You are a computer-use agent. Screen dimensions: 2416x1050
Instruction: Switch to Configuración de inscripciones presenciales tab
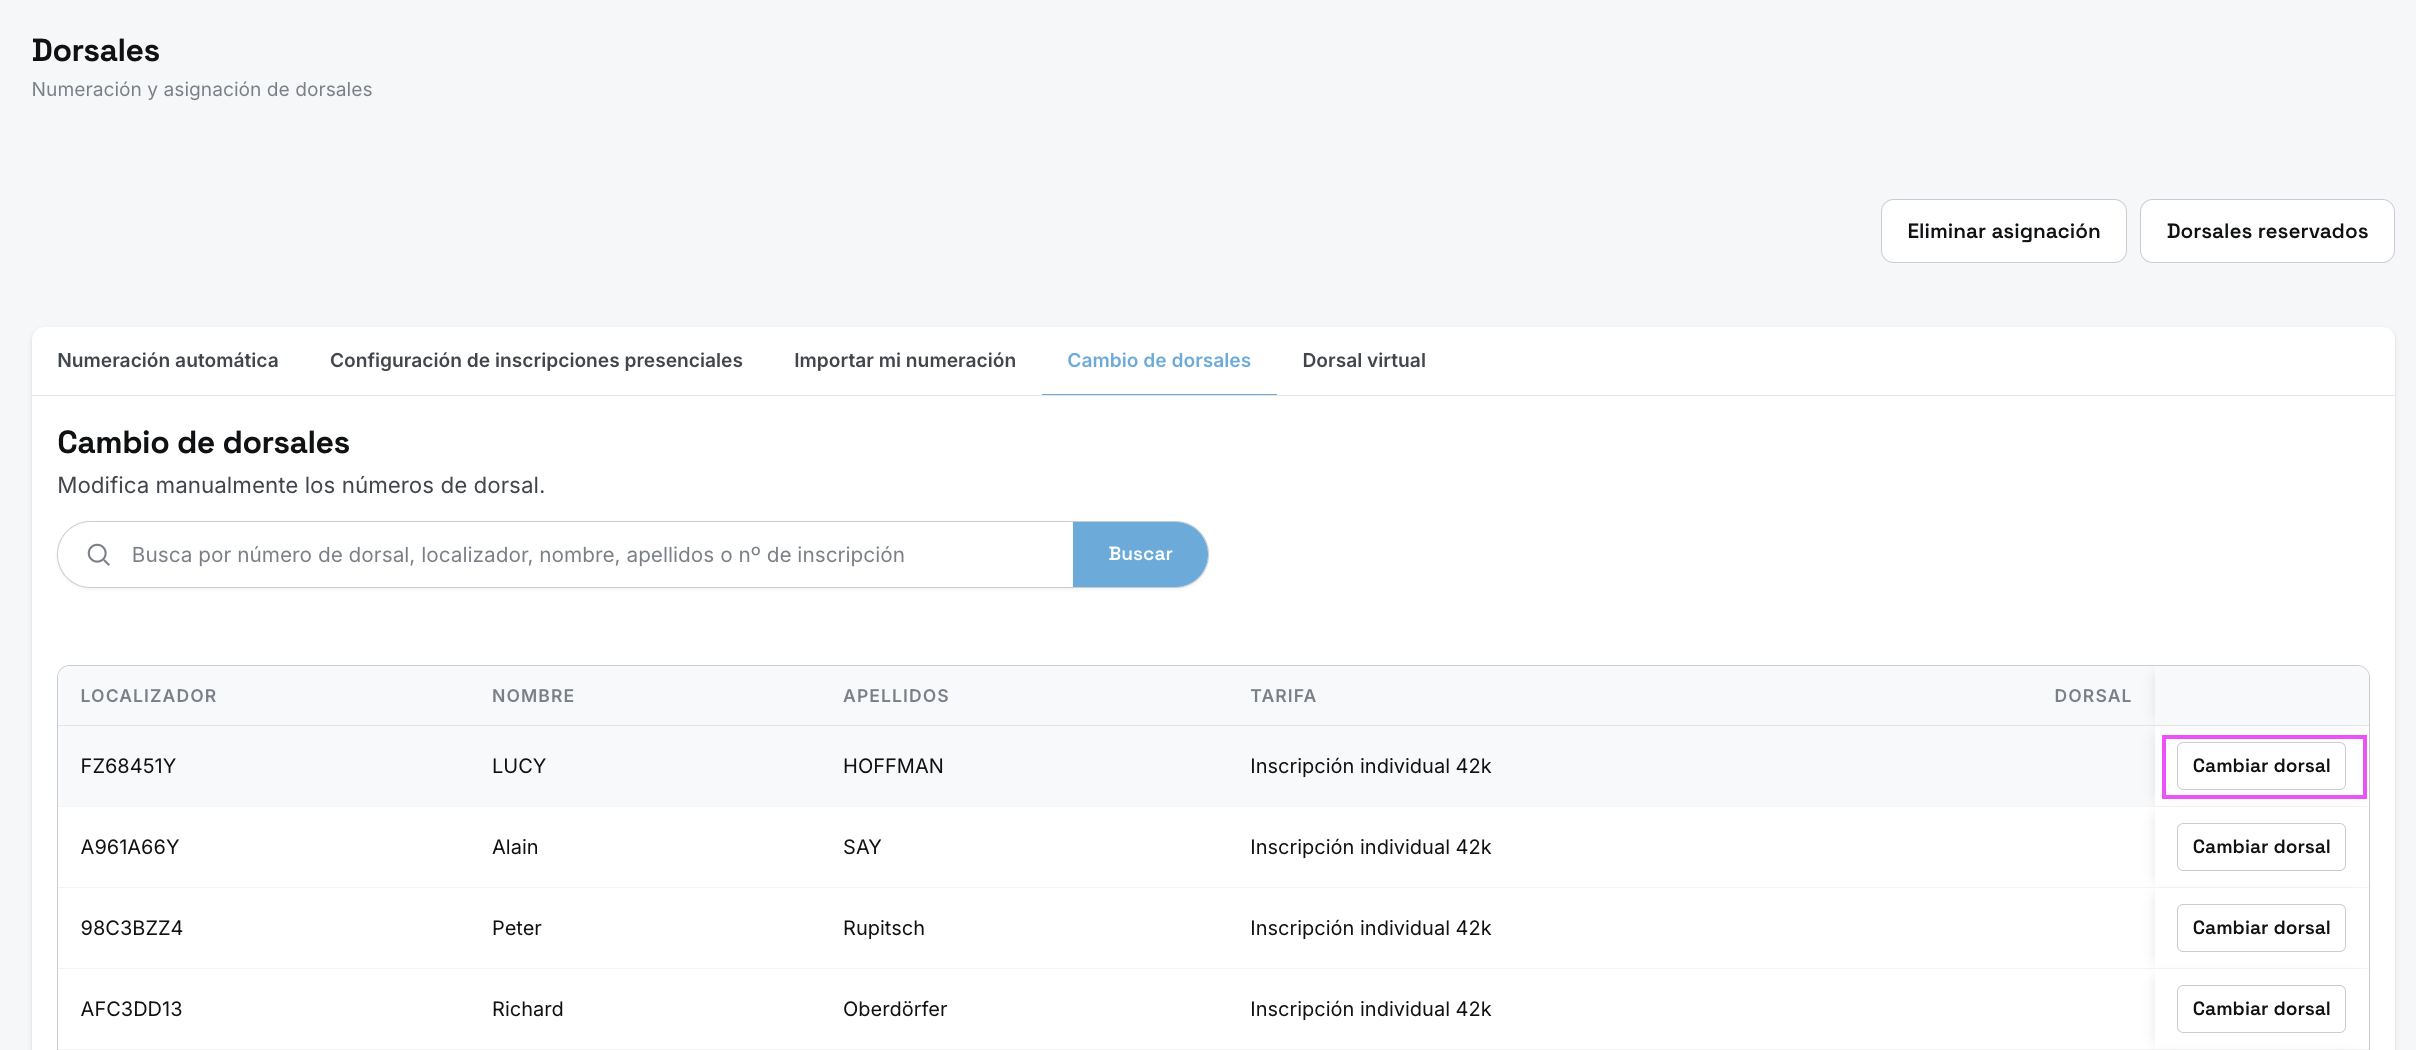click(536, 360)
